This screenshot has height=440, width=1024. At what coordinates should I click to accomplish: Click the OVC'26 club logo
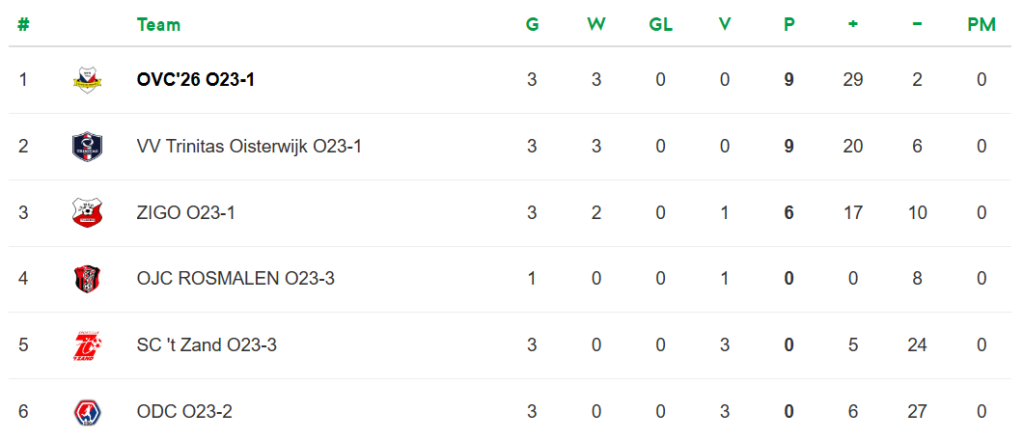(87, 80)
